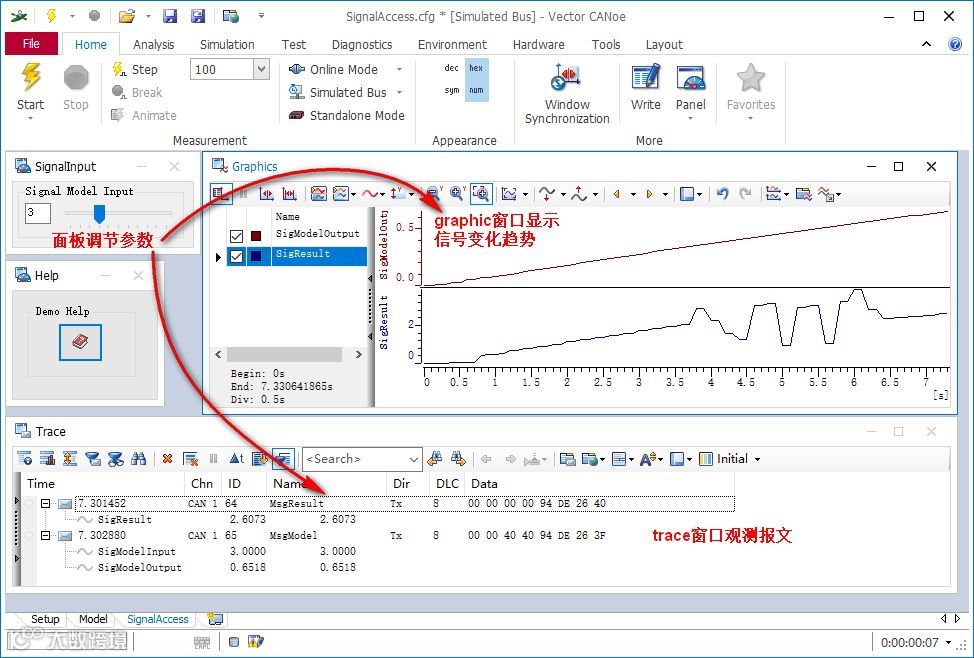Click the statistics icon in Trace toolbar
The image size is (974, 658).
pyautogui.click(x=47, y=459)
